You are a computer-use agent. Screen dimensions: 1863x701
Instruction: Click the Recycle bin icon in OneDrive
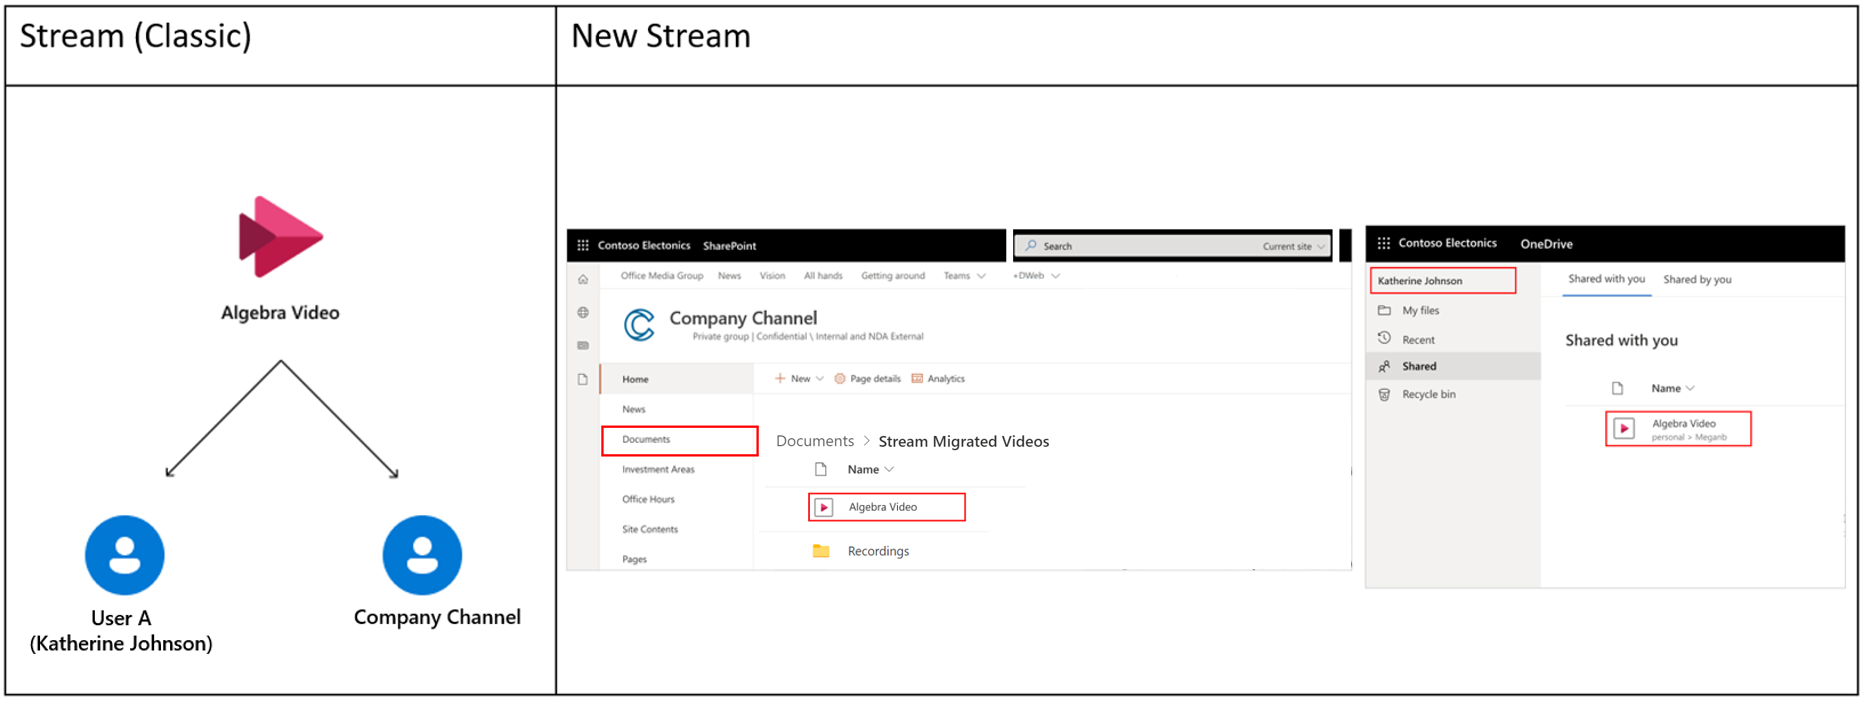click(1384, 394)
